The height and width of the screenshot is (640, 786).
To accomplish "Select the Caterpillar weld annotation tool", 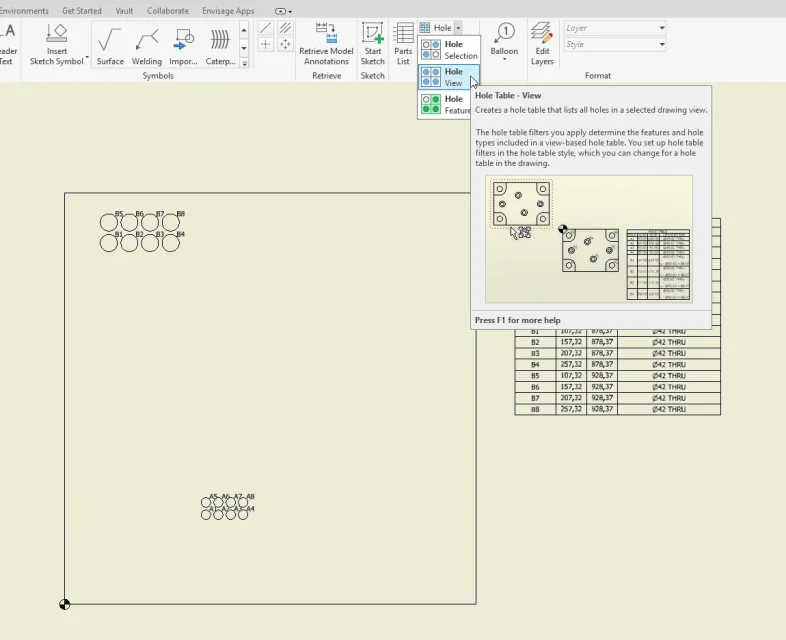I will pos(220,47).
